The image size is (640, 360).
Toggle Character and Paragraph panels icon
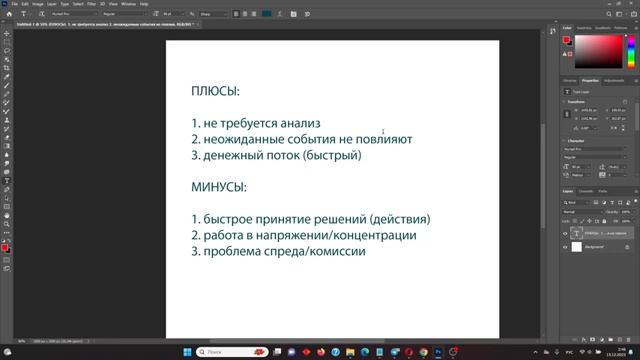[x=293, y=14]
